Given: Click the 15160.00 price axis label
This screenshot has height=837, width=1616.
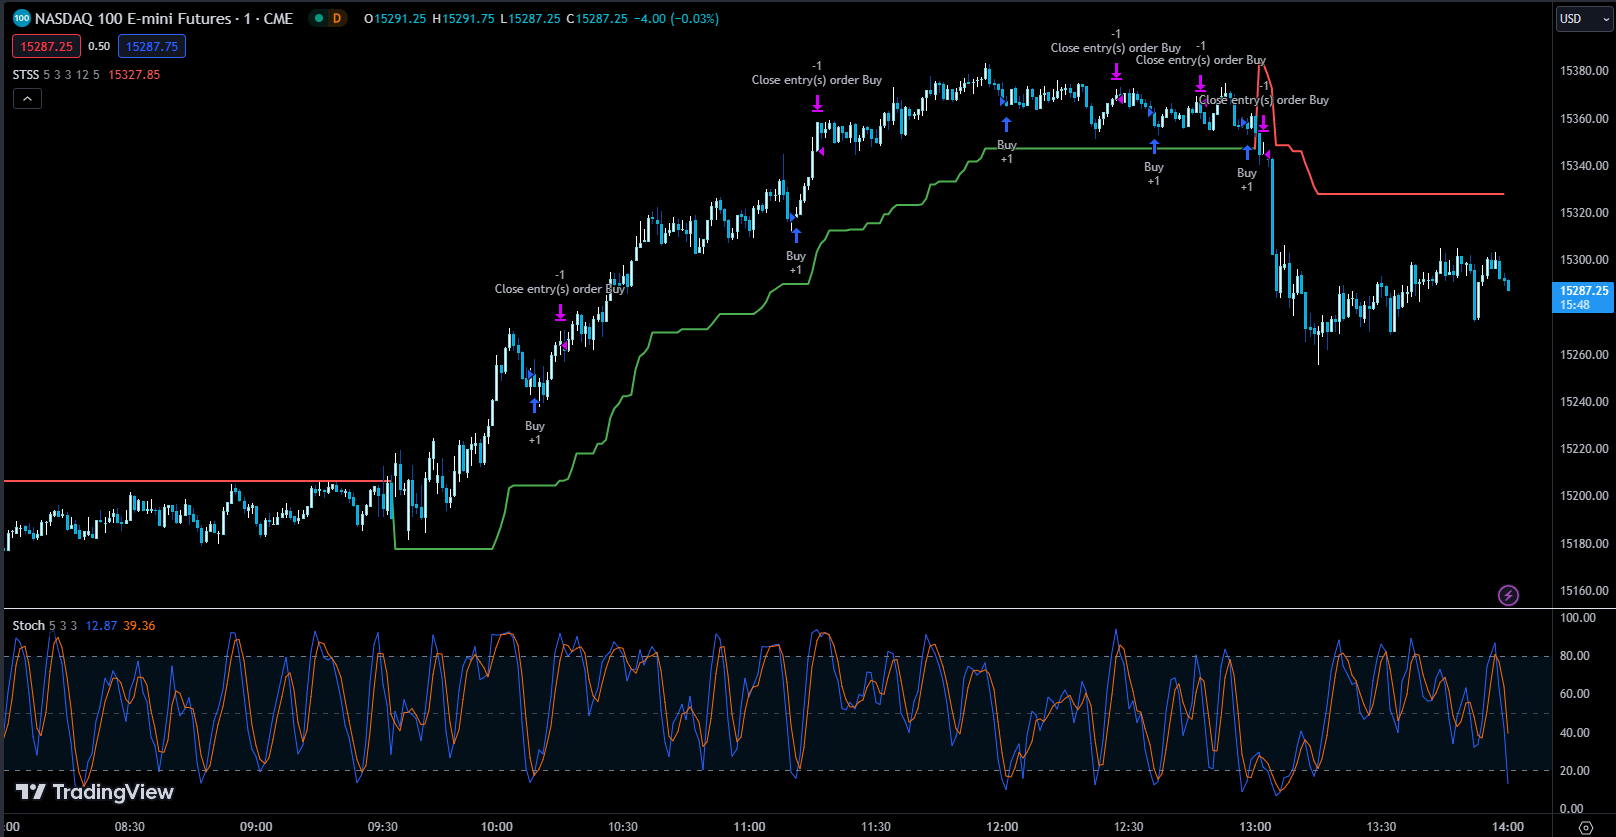Looking at the screenshot, I should 1584,591.
